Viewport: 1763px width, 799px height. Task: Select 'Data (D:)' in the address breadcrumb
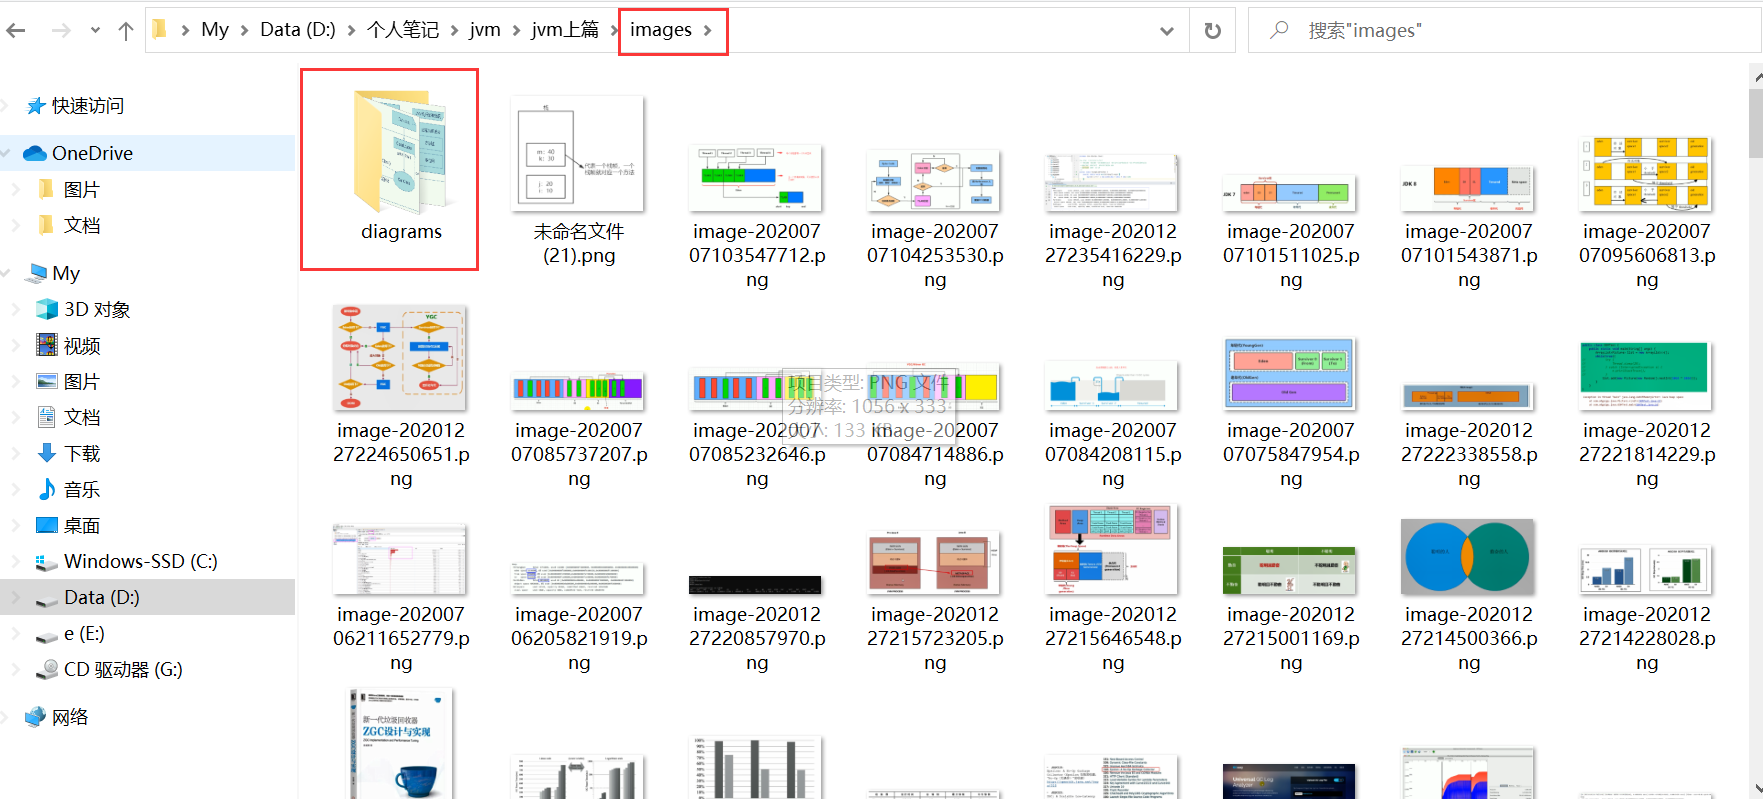tap(298, 30)
